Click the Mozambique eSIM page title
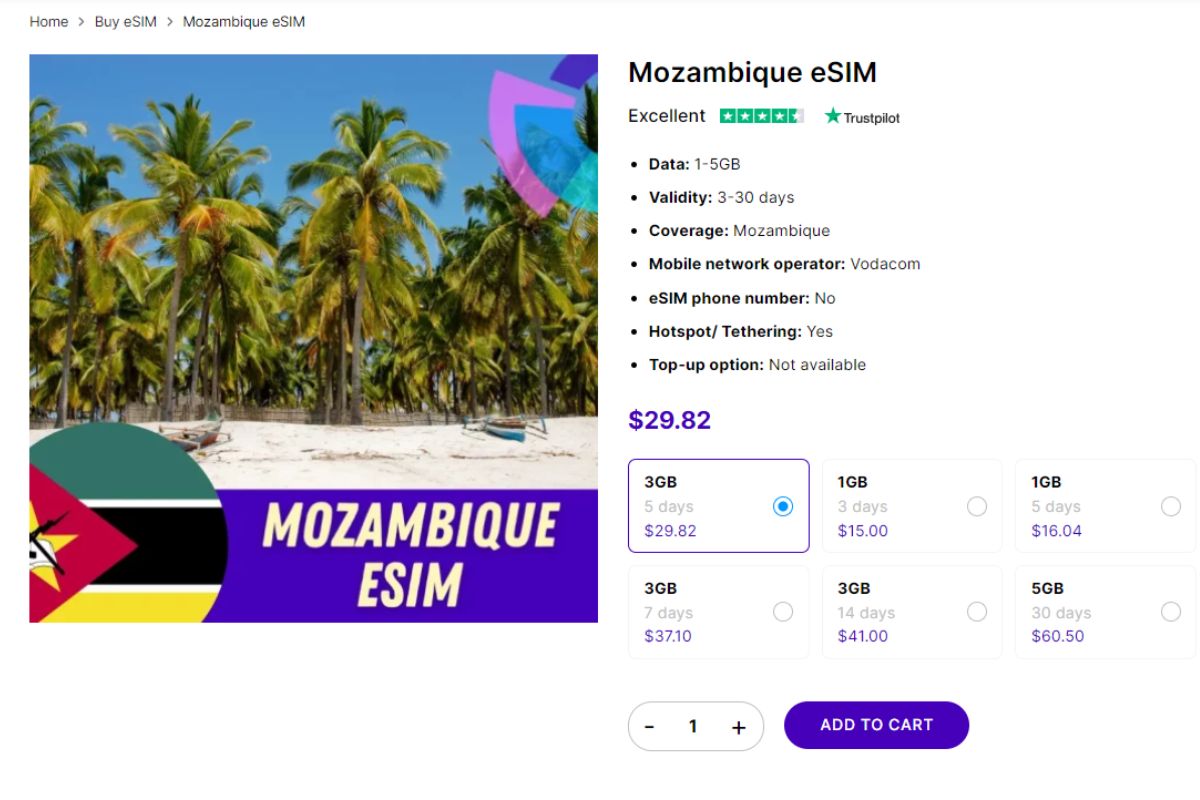This screenshot has width=1200, height=800. coord(752,72)
